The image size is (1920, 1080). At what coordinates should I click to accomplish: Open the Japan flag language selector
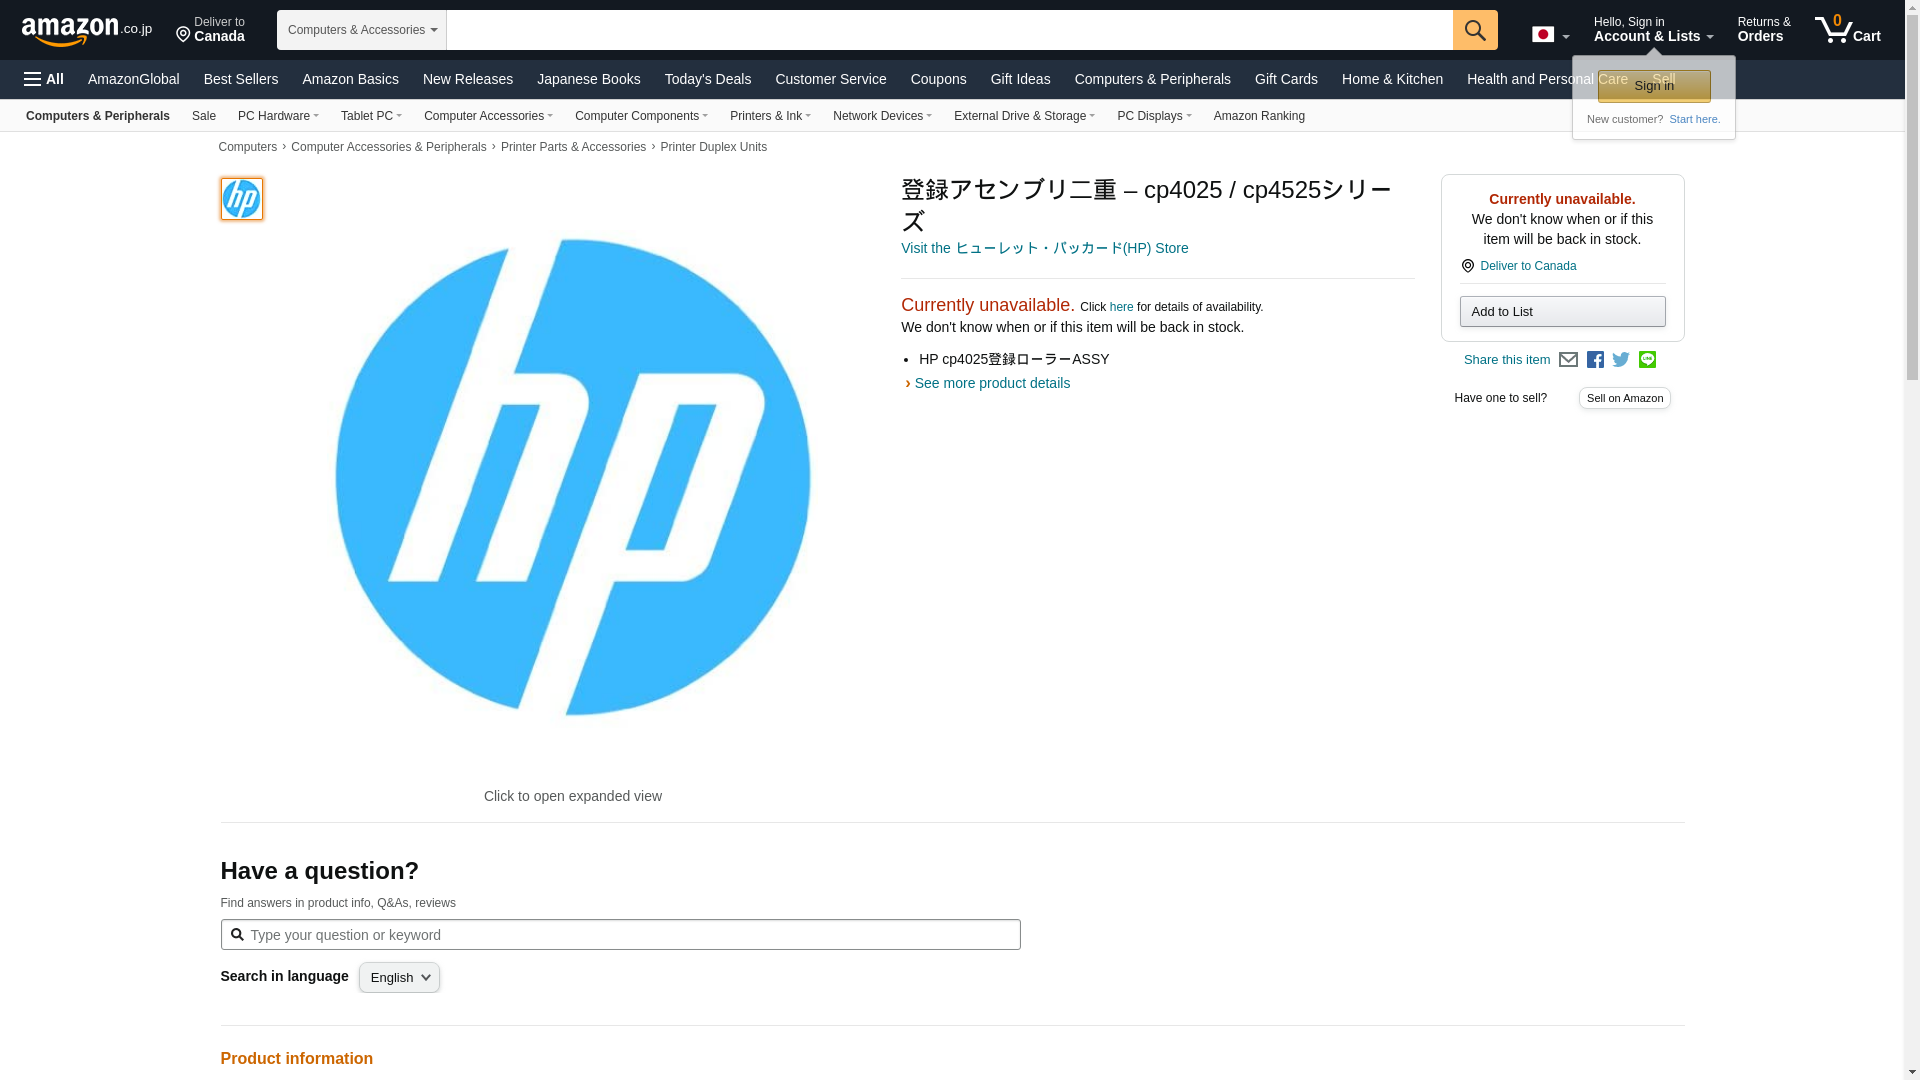coord(1550,35)
